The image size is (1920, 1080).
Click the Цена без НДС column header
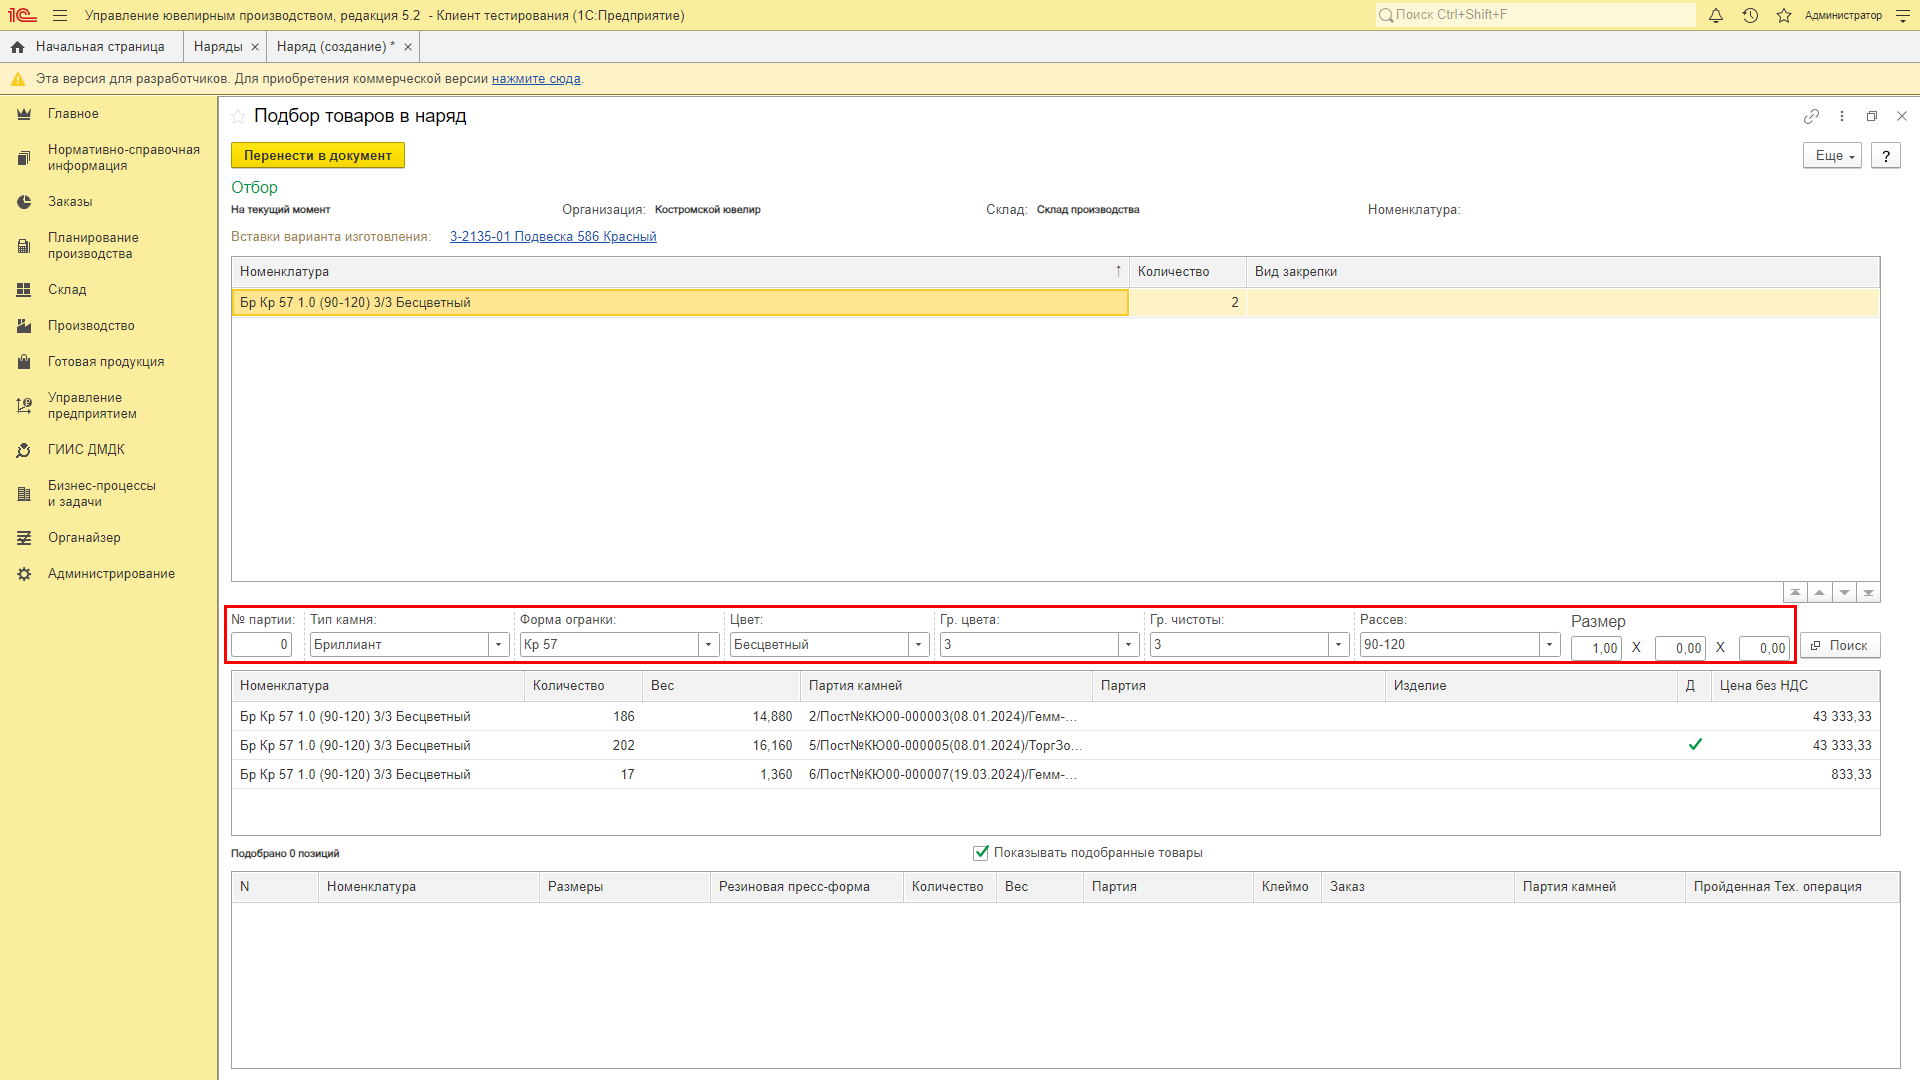(x=1795, y=686)
